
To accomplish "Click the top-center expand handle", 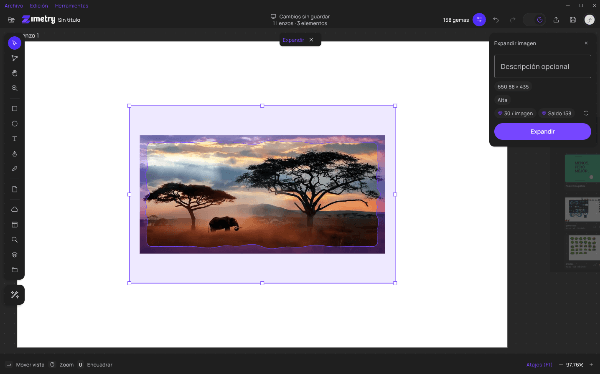I will (262, 106).
